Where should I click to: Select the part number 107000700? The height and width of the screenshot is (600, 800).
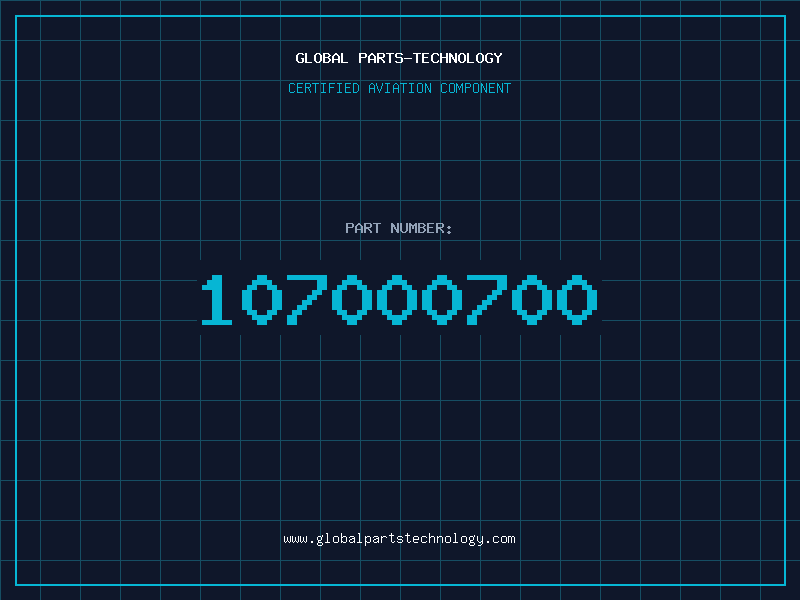tap(399, 299)
